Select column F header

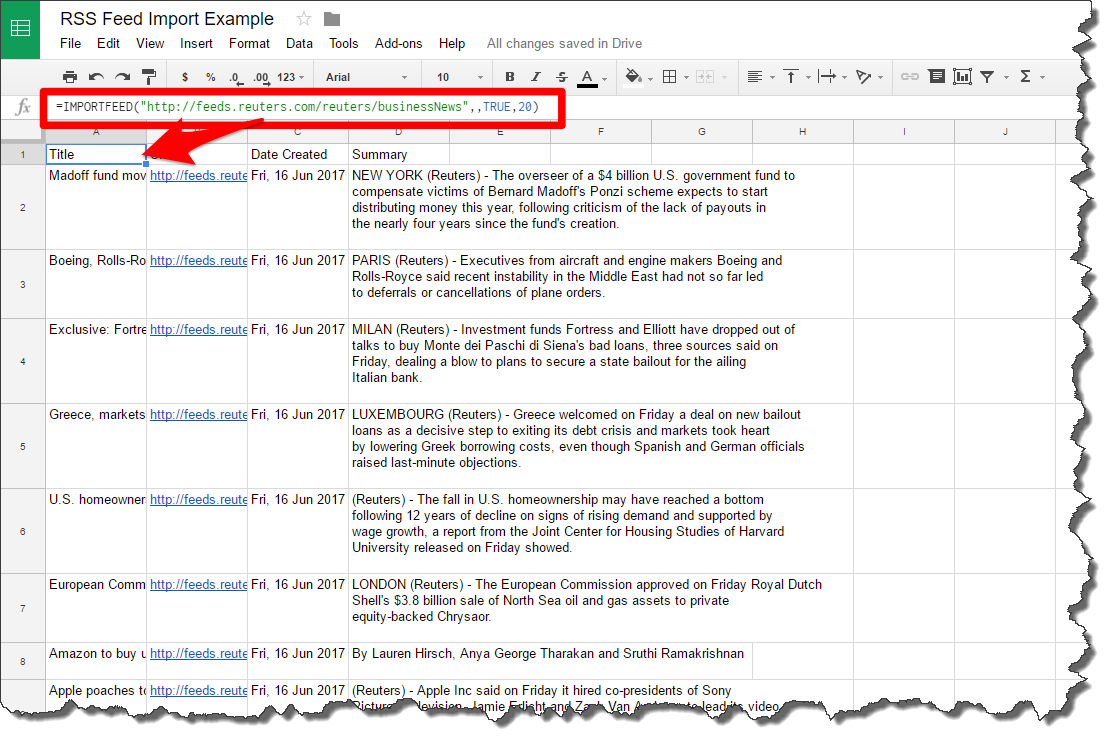601,132
